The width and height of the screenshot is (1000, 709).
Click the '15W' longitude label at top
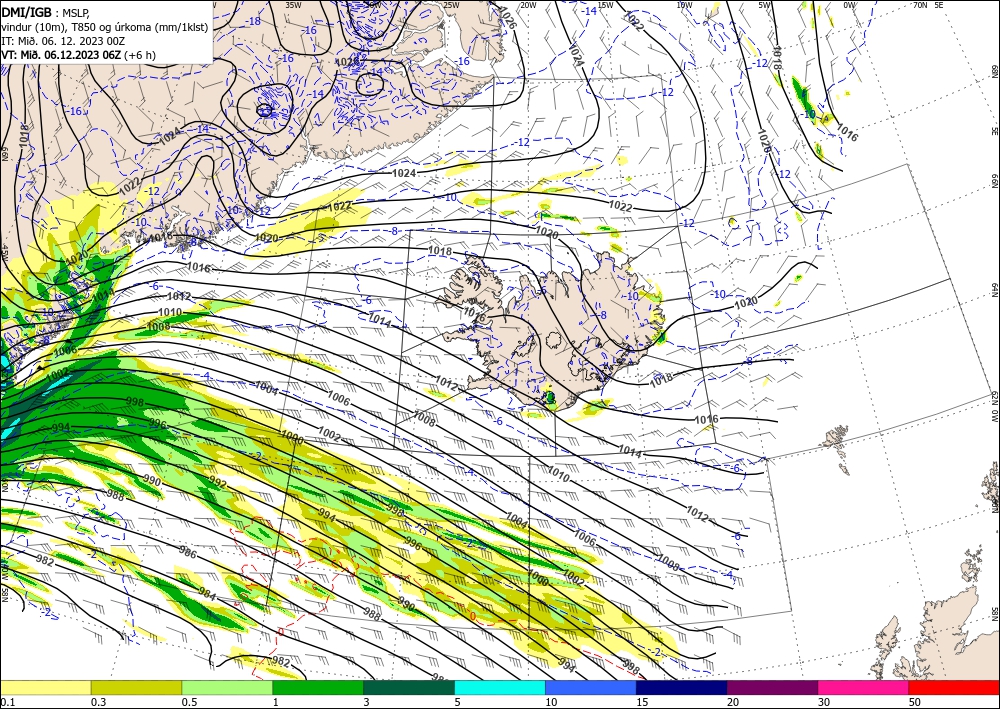click(x=605, y=5)
